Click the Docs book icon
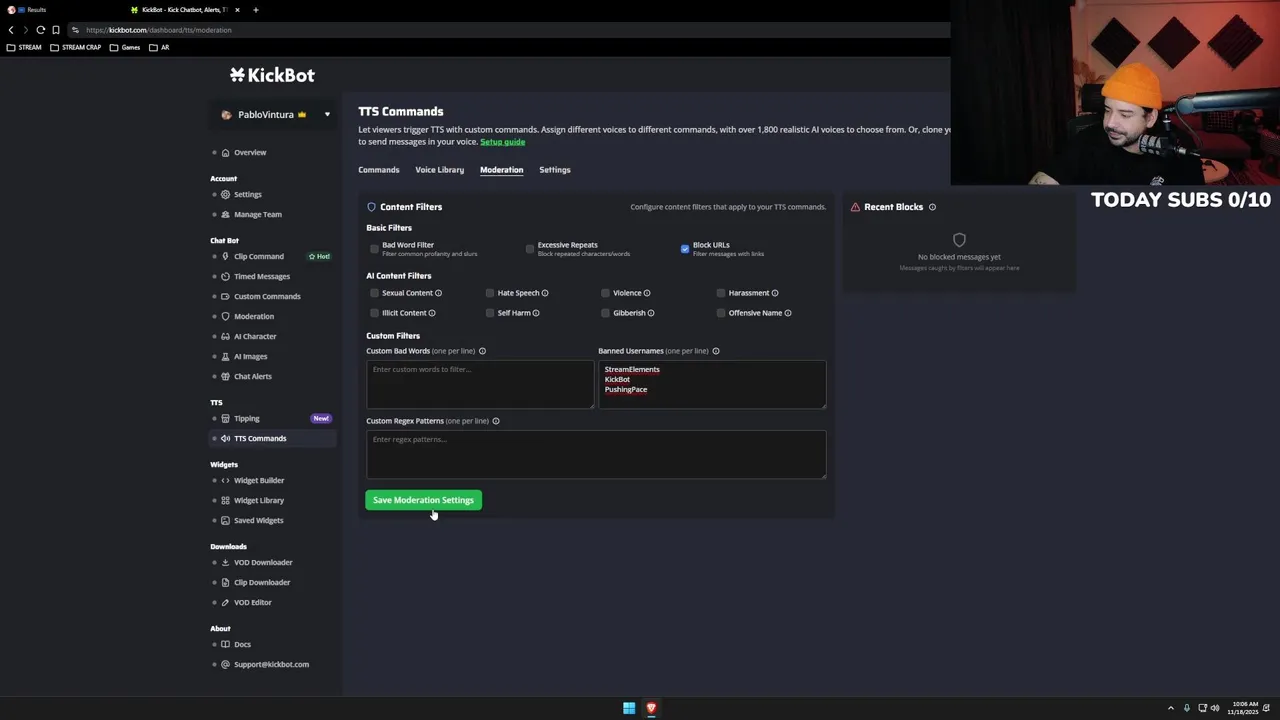The width and height of the screenshot is (1280, 720). coord(225,645)
